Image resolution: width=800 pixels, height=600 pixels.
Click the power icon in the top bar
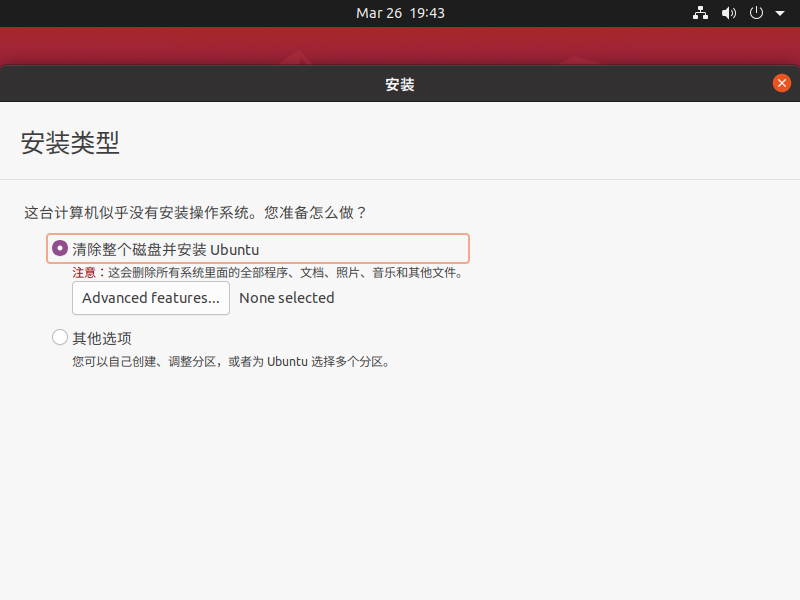pyautogui.click(x=756, y=13)
